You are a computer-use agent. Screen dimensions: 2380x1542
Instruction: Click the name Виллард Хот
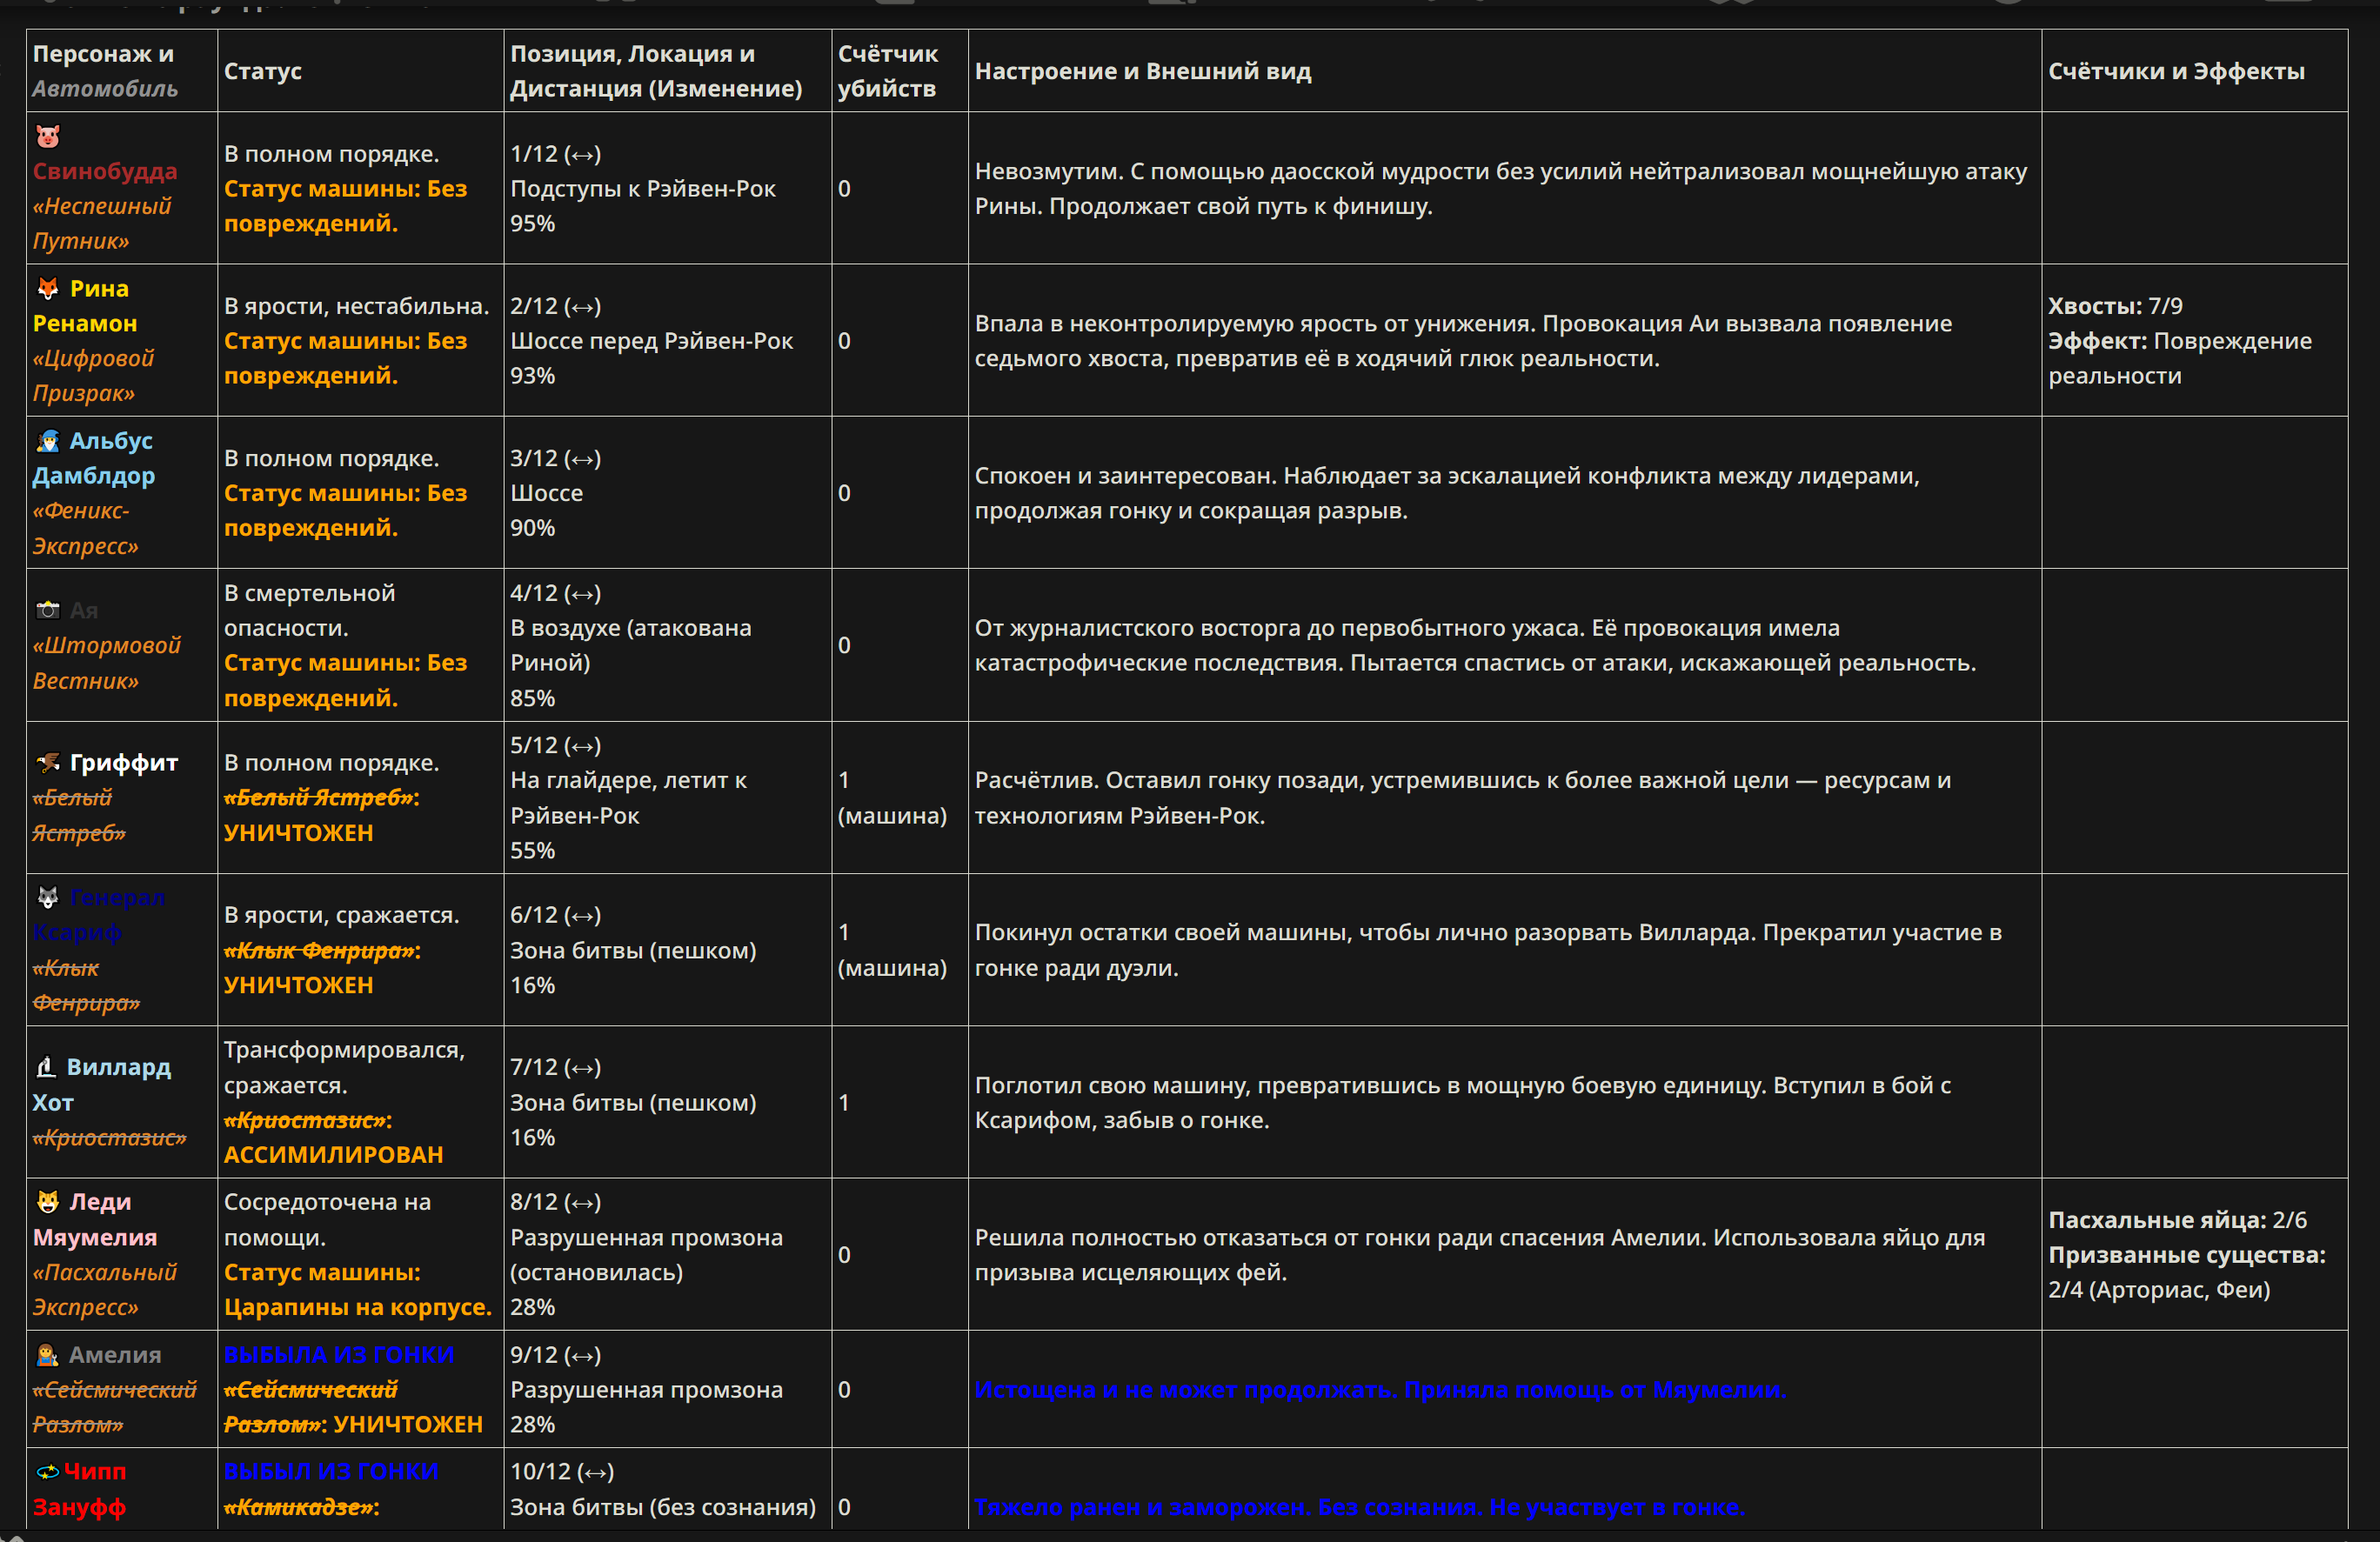102,1085
